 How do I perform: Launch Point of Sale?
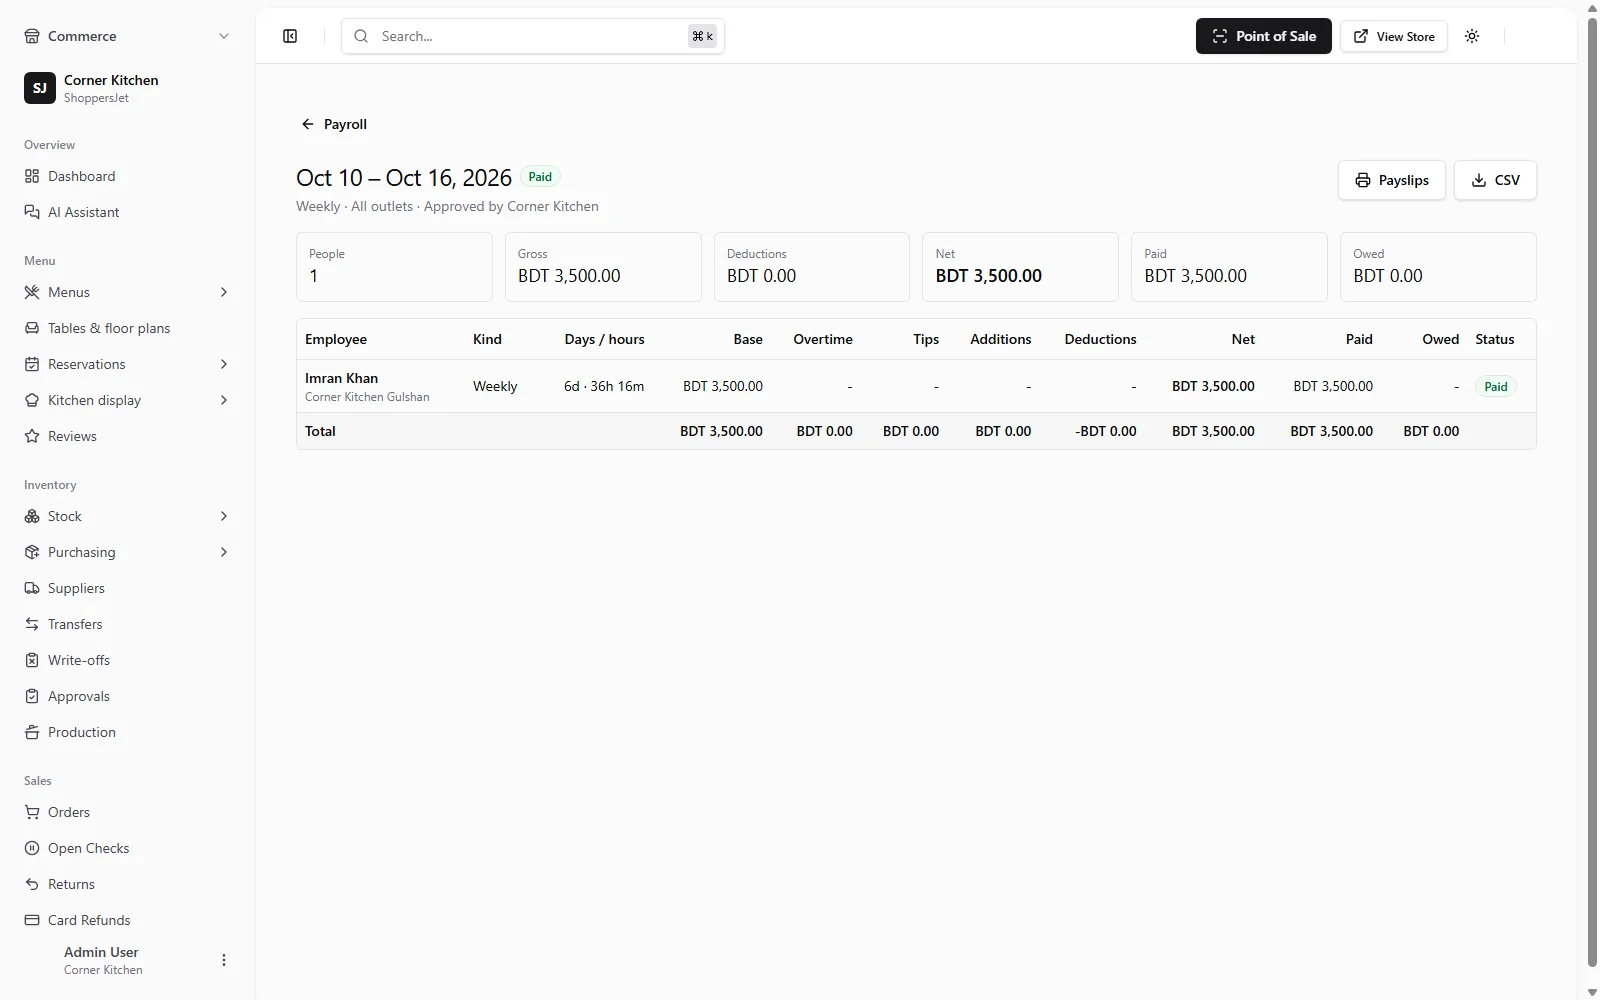(1264, 36)
